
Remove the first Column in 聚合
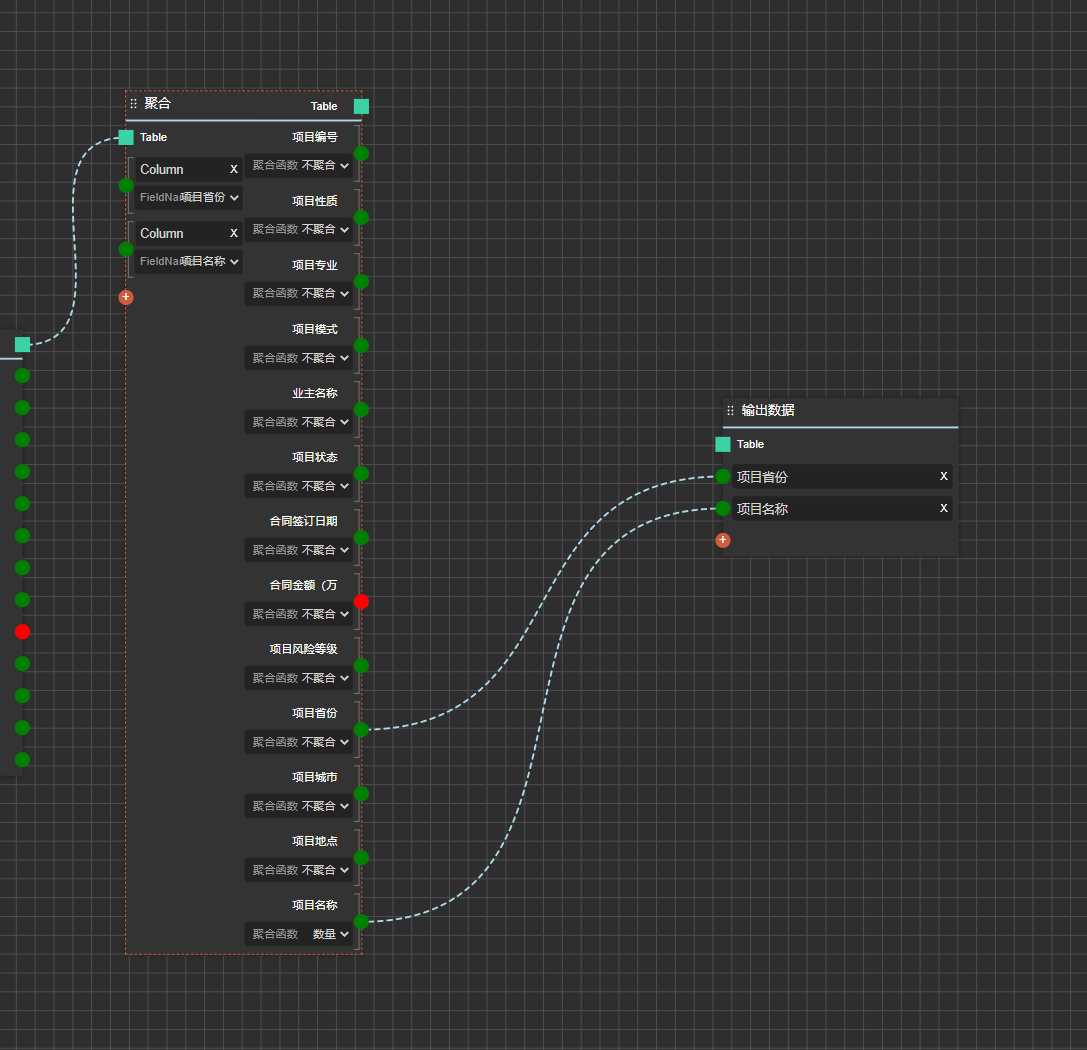(234, 169)
